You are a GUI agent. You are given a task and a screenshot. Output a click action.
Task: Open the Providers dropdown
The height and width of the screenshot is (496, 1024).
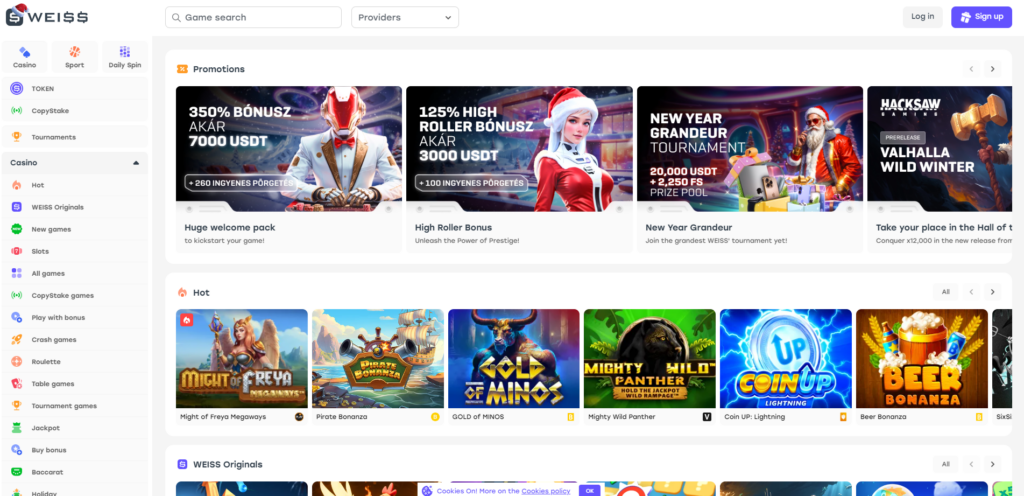click(405, 18)
